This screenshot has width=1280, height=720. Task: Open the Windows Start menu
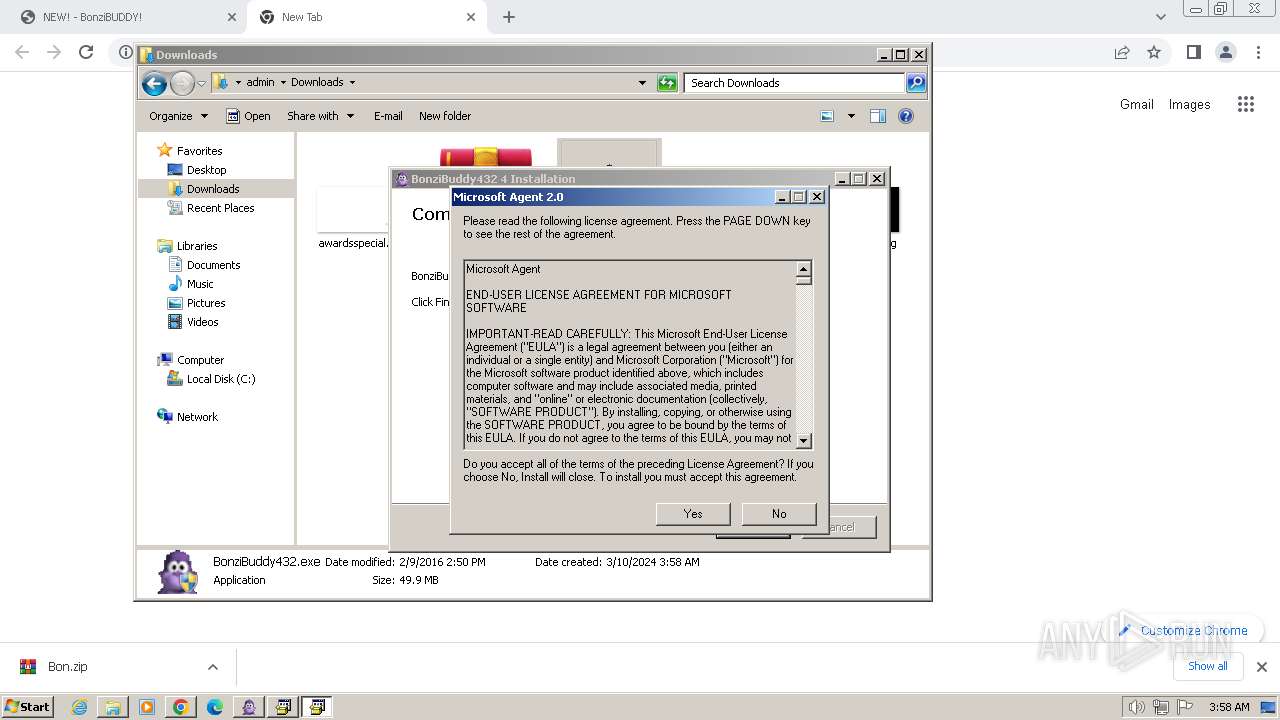pos(28,707)
